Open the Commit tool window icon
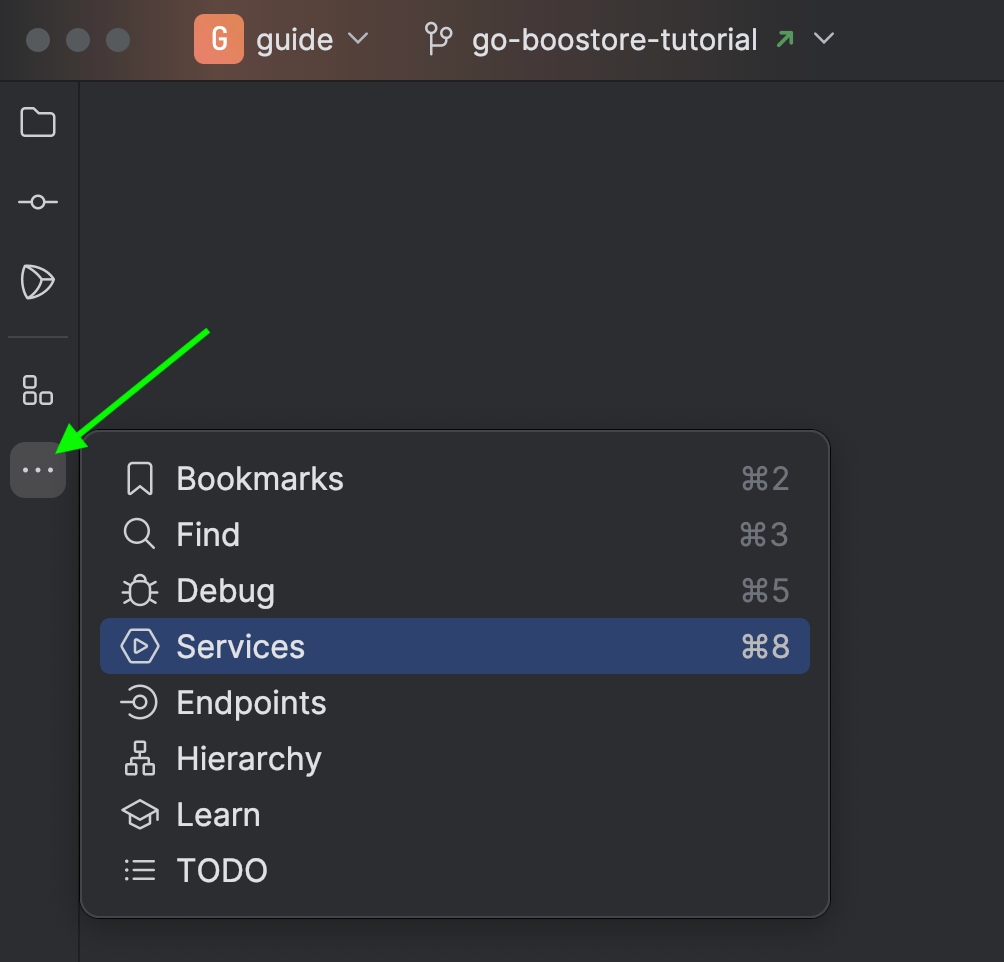This screenshot has width=1004, height=962. coord(38,202)
